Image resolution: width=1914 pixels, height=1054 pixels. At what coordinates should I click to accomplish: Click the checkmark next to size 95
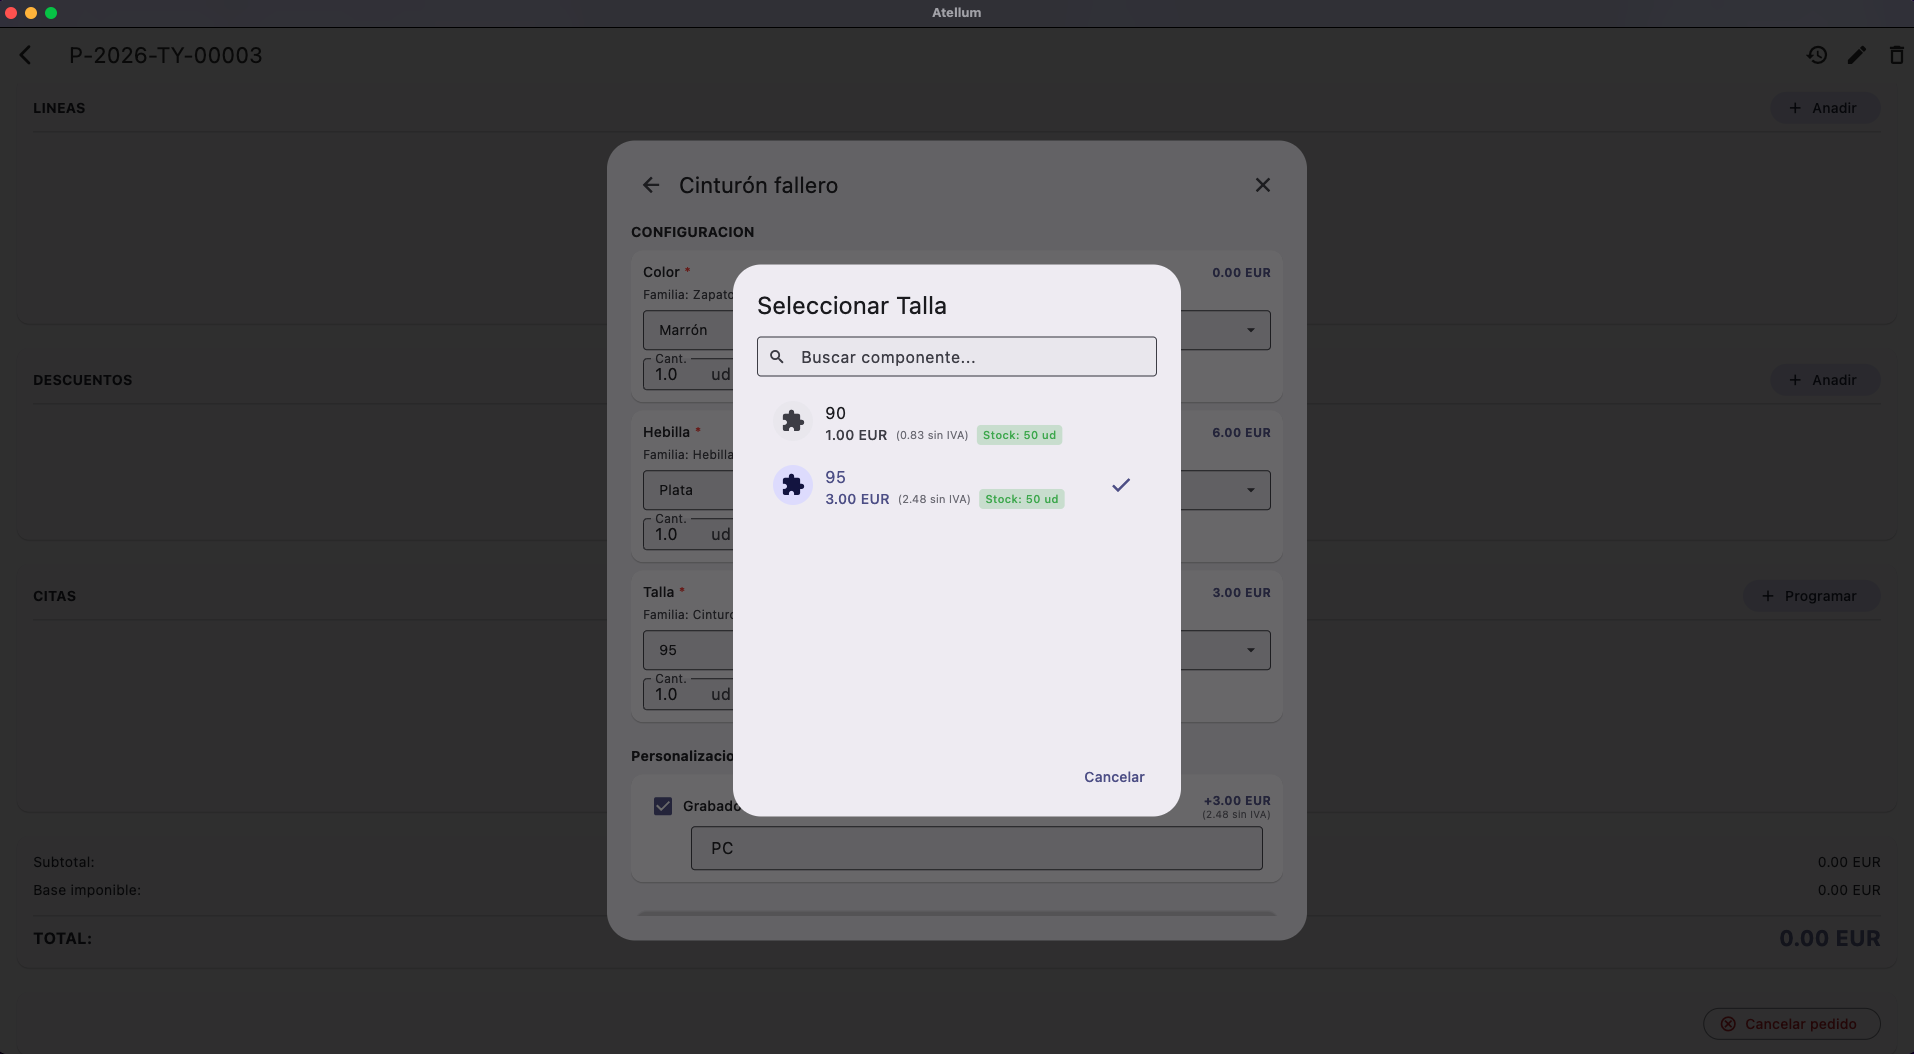pos(1121,485)
